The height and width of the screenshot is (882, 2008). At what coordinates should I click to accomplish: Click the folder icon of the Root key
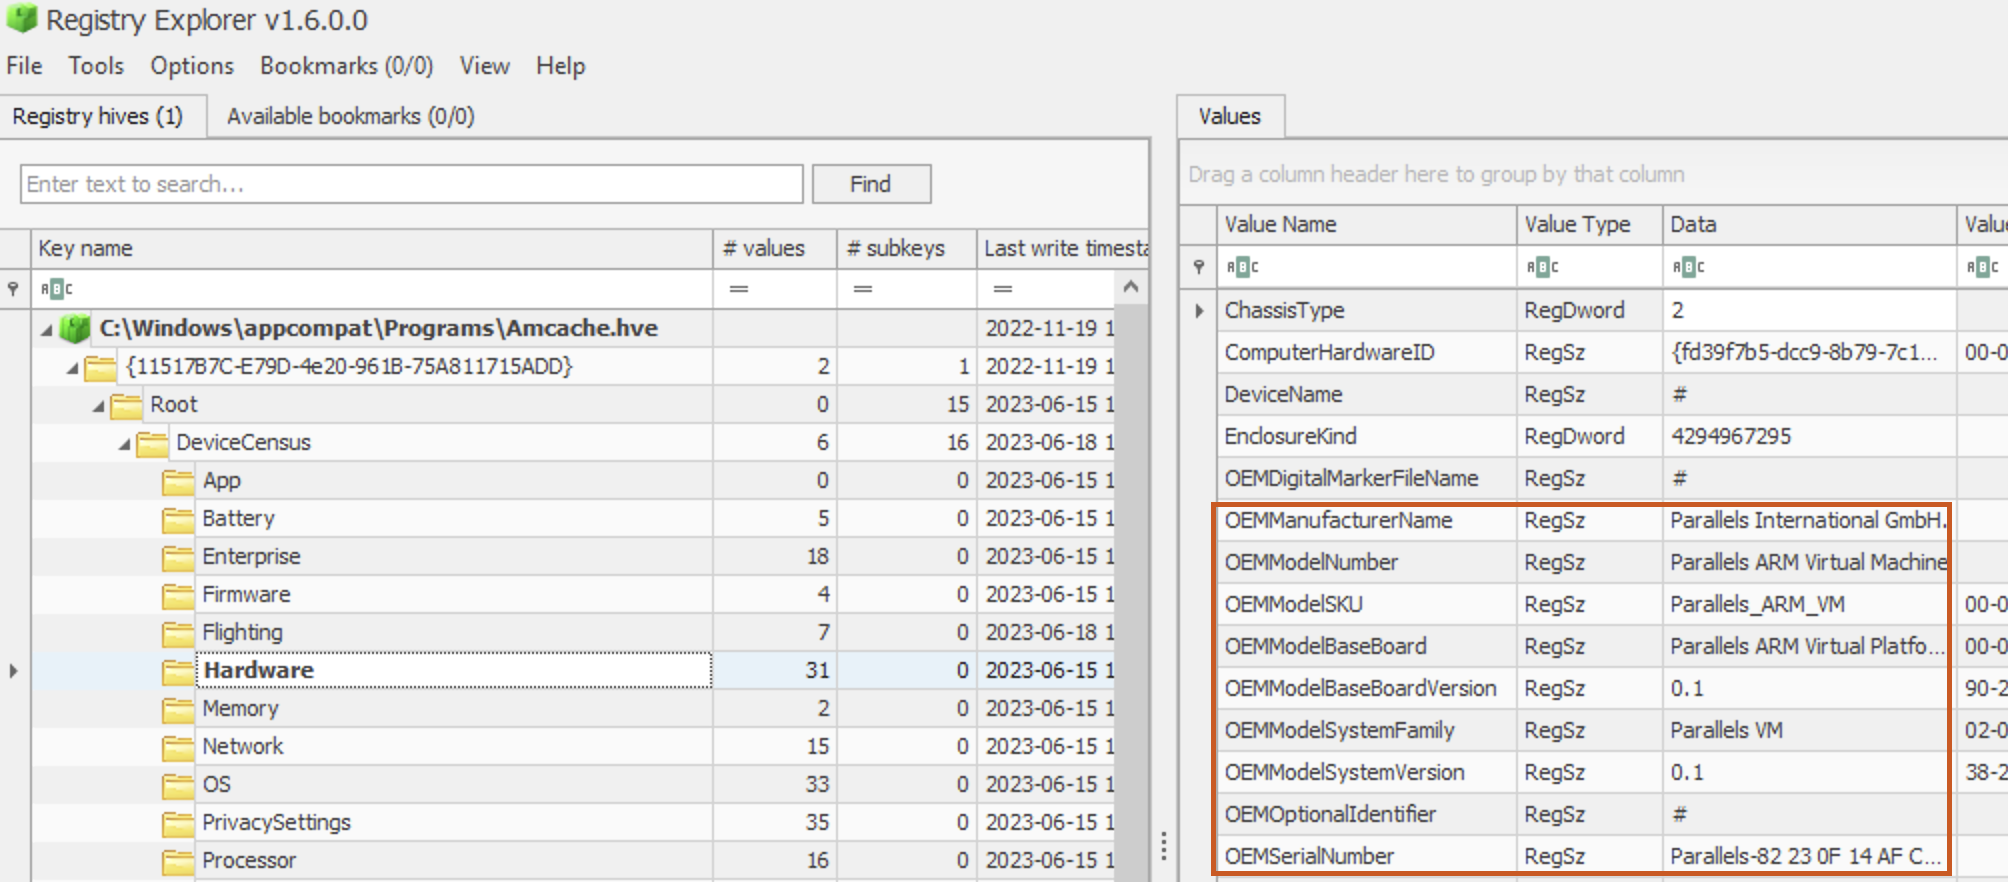(126, 406)
